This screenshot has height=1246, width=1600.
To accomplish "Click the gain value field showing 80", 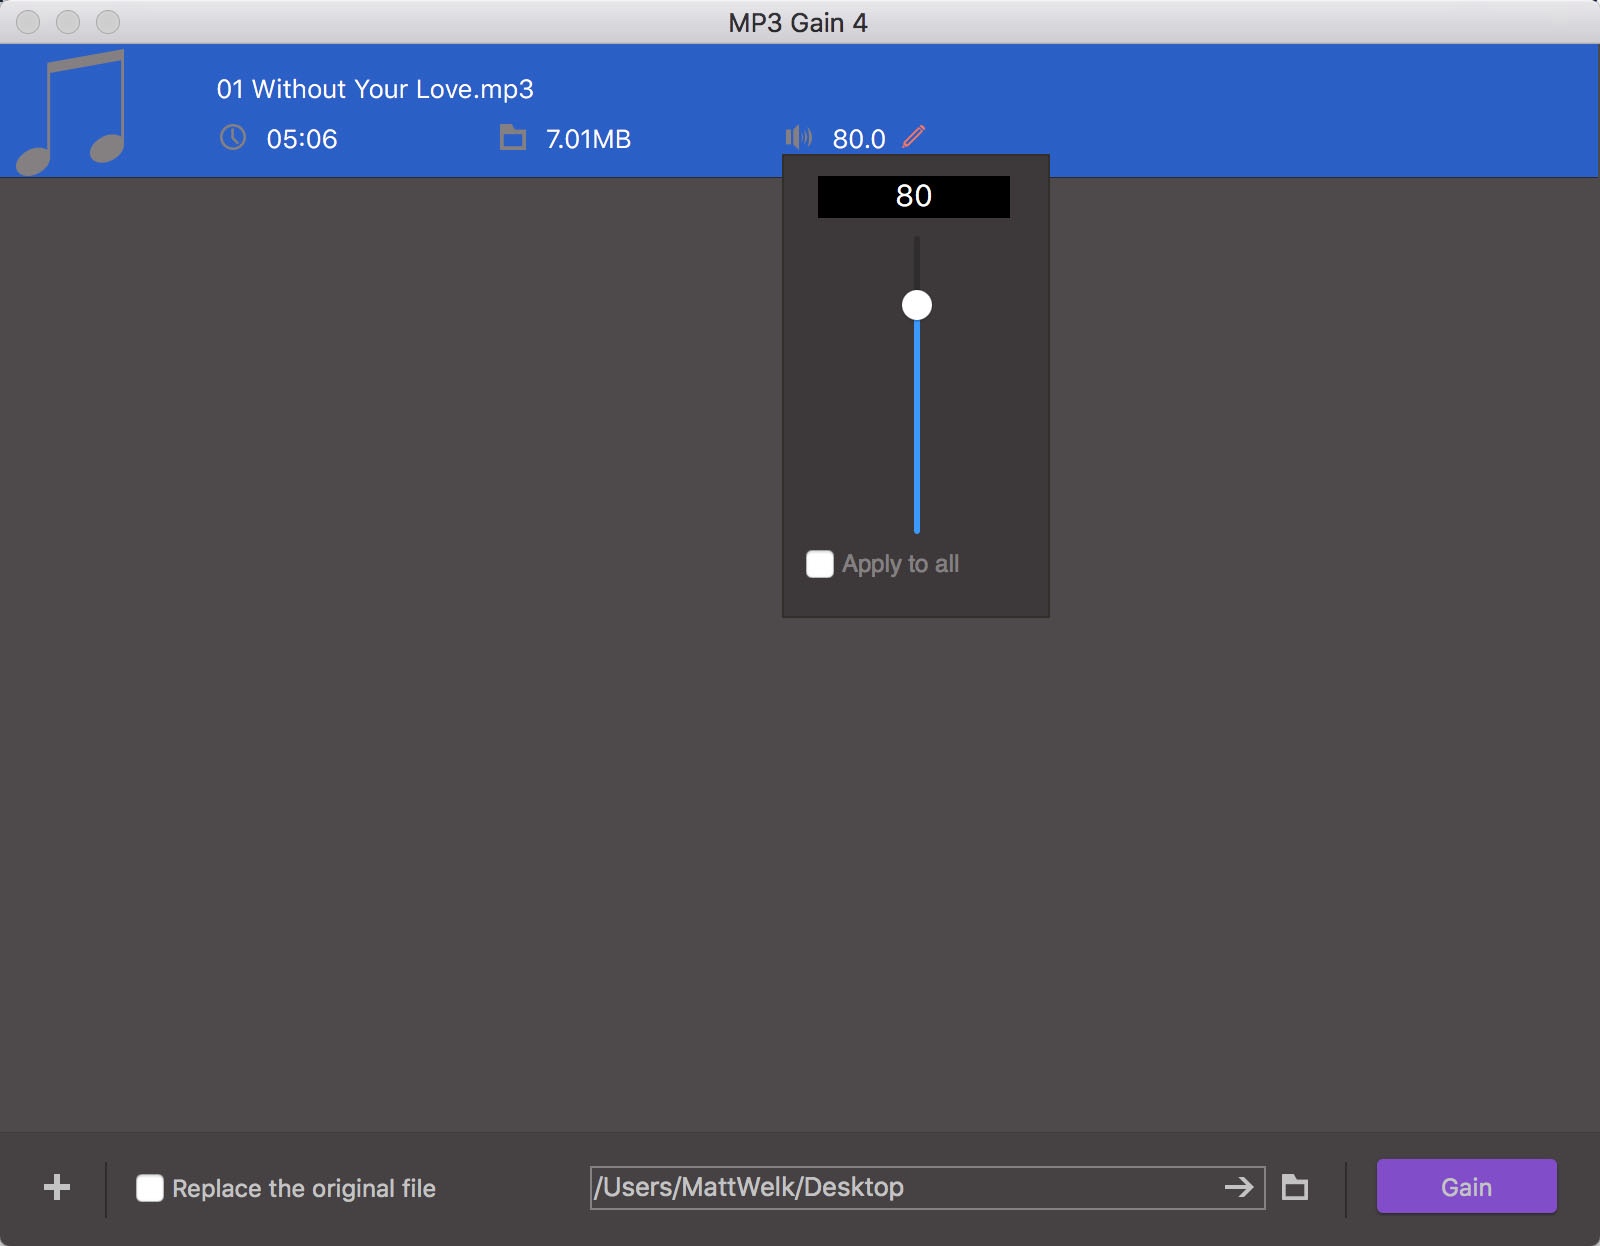I will coord(914,196).
